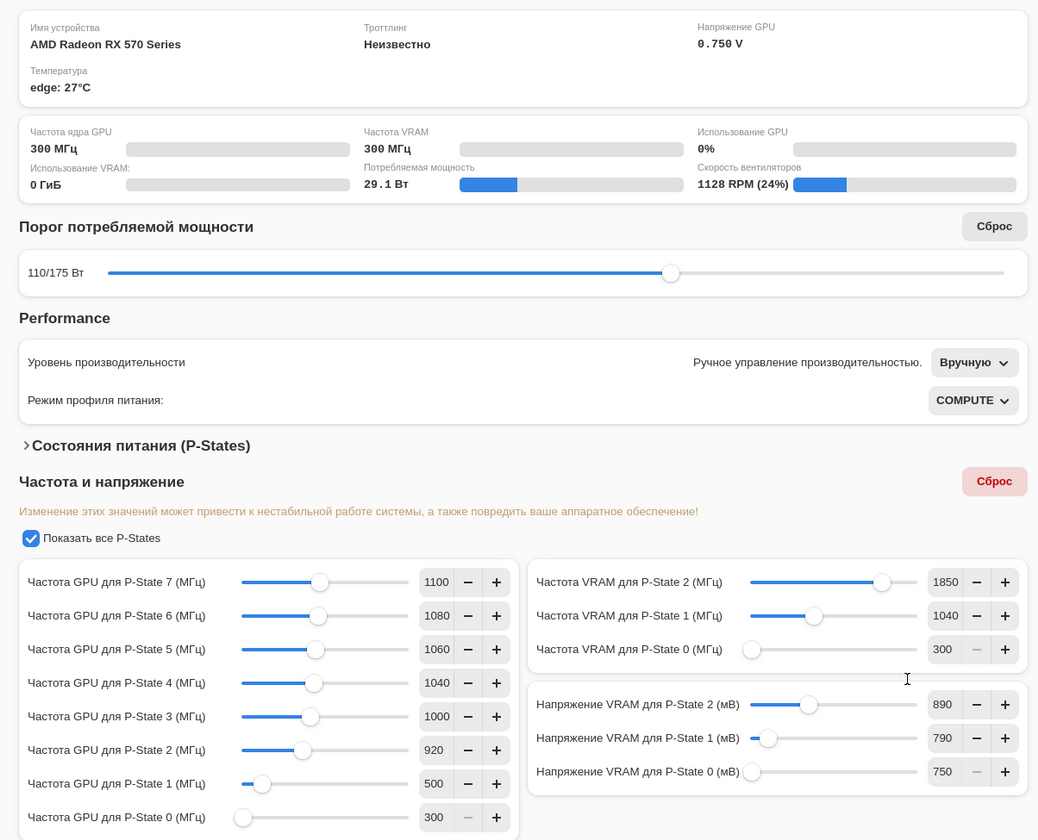
Task: Decrease GPU P-State 5 frequency with minus
Action: pyautogui.click(x=468, y=649)
